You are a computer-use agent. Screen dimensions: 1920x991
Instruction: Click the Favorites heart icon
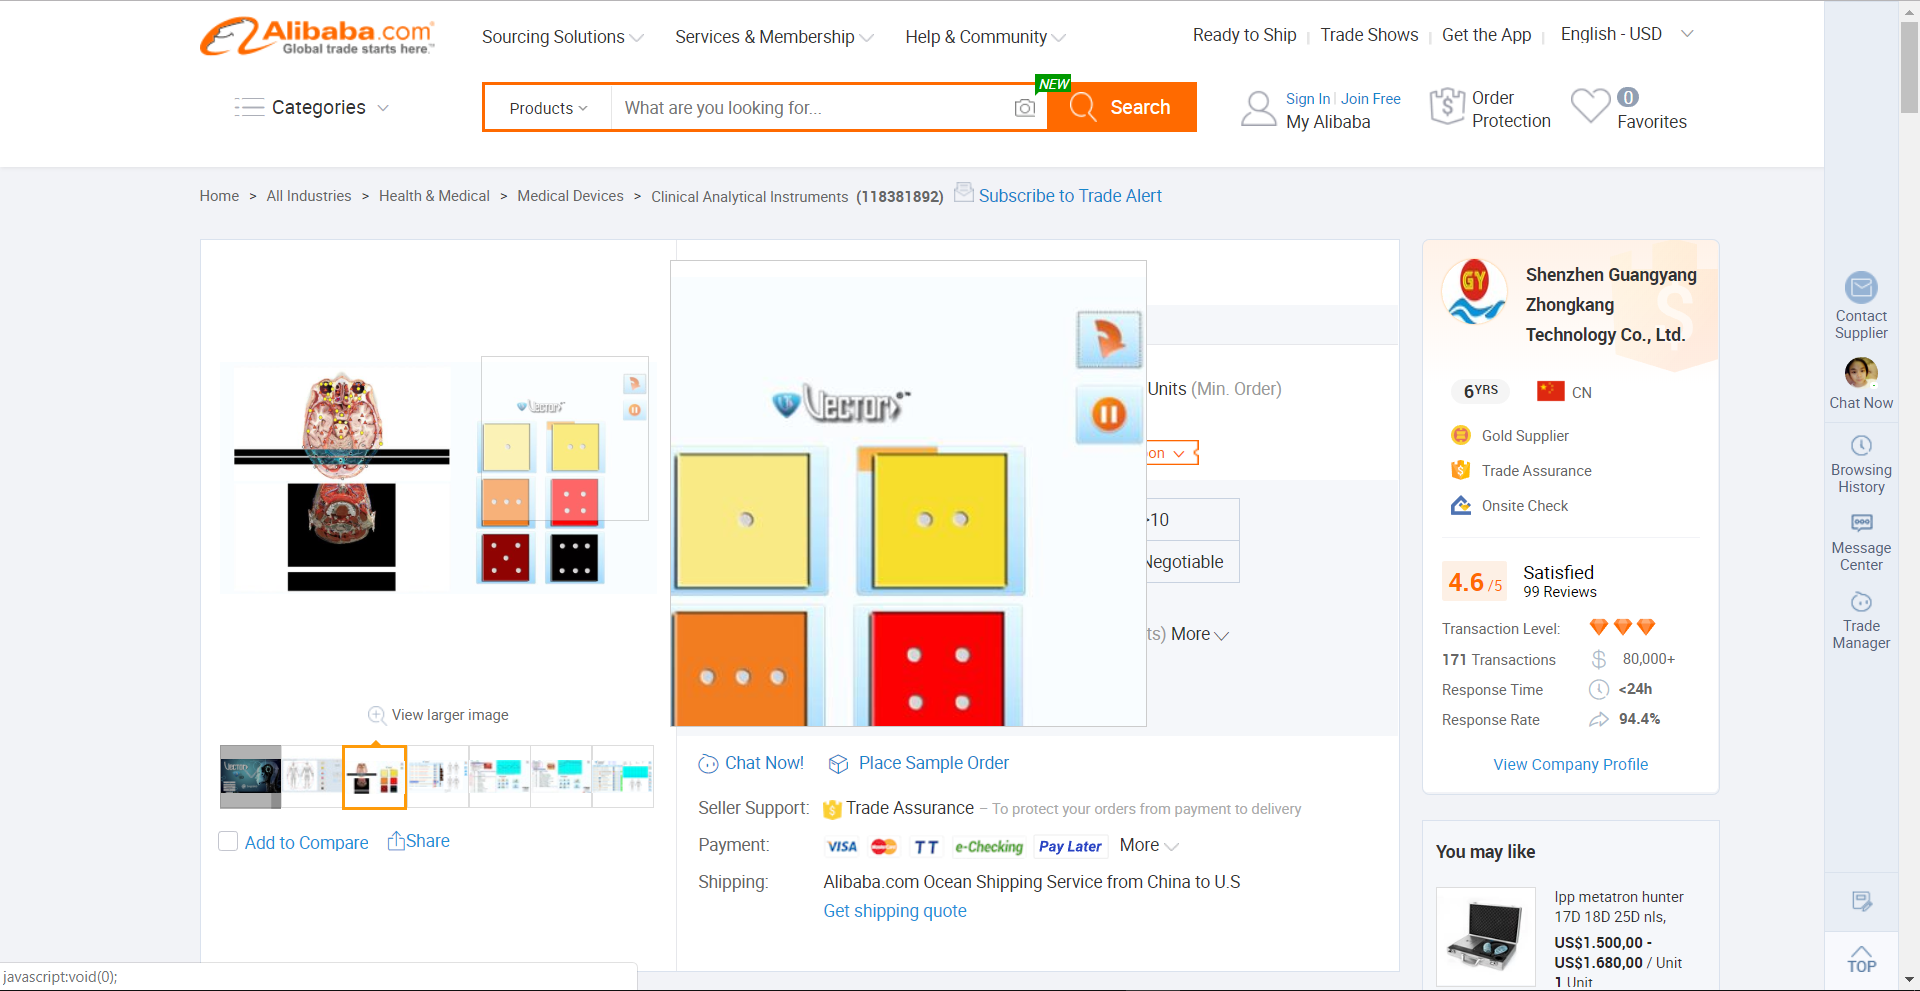click(x=1590, y=106)
